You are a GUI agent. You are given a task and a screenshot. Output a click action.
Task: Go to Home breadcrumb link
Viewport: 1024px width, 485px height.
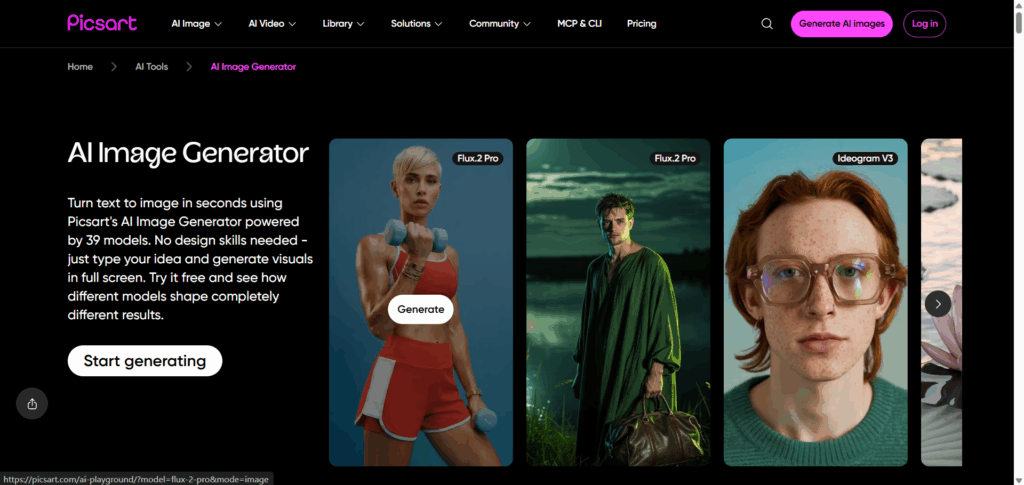(x=80, y=67)
